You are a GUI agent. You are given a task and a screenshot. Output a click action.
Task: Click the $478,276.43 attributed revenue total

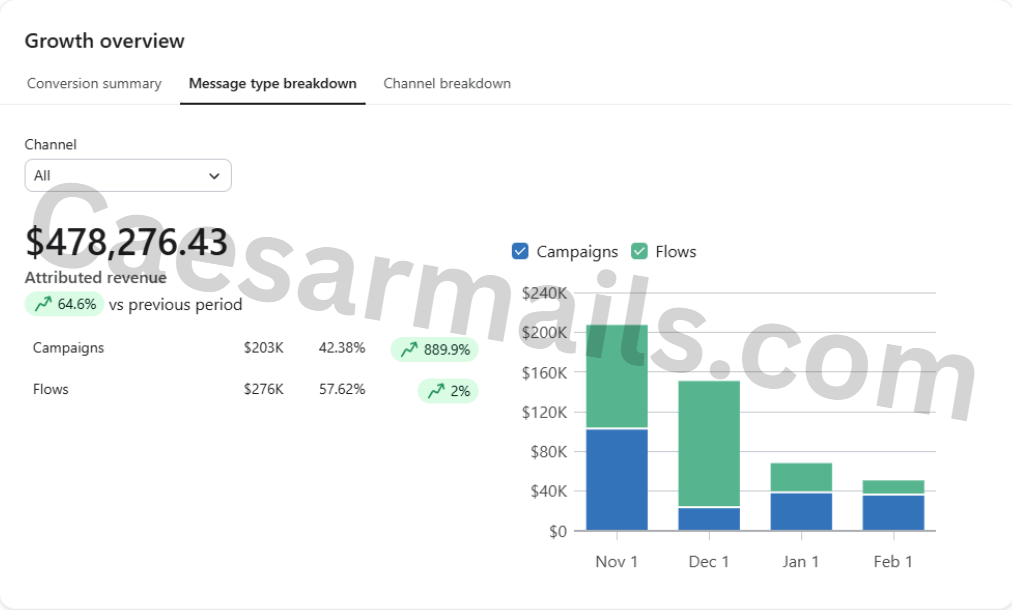[126, 243]
